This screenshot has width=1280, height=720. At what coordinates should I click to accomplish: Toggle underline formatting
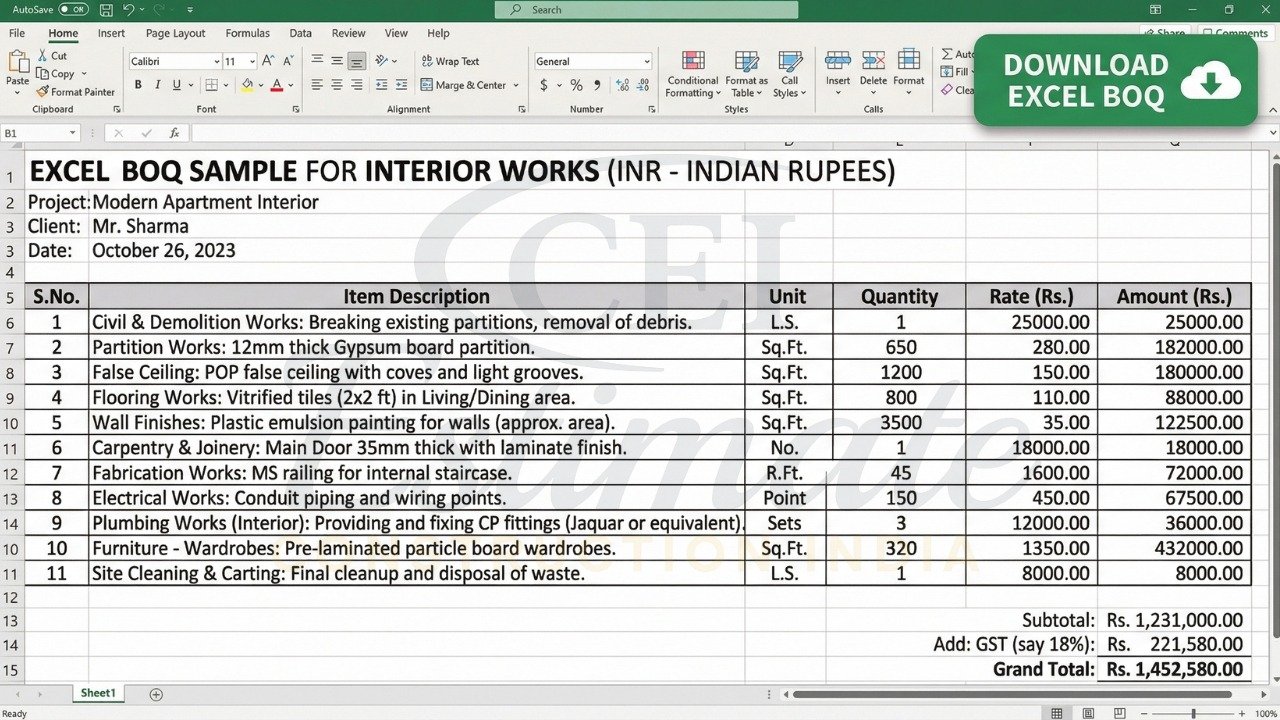pyautogui.click(x=176, y=85)
